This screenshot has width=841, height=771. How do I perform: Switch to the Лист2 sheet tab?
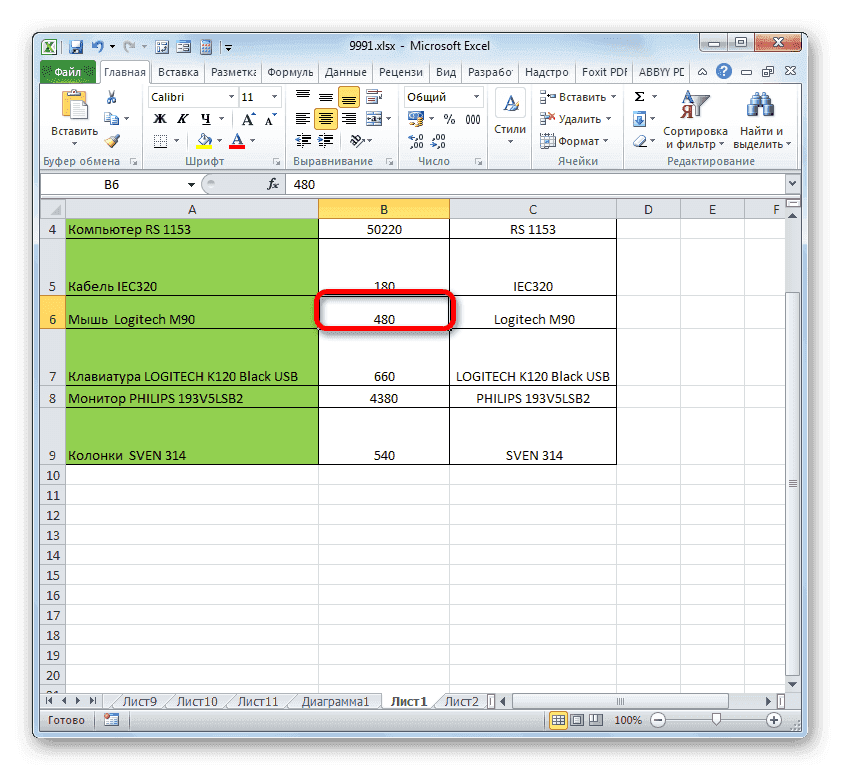[460, 701]
